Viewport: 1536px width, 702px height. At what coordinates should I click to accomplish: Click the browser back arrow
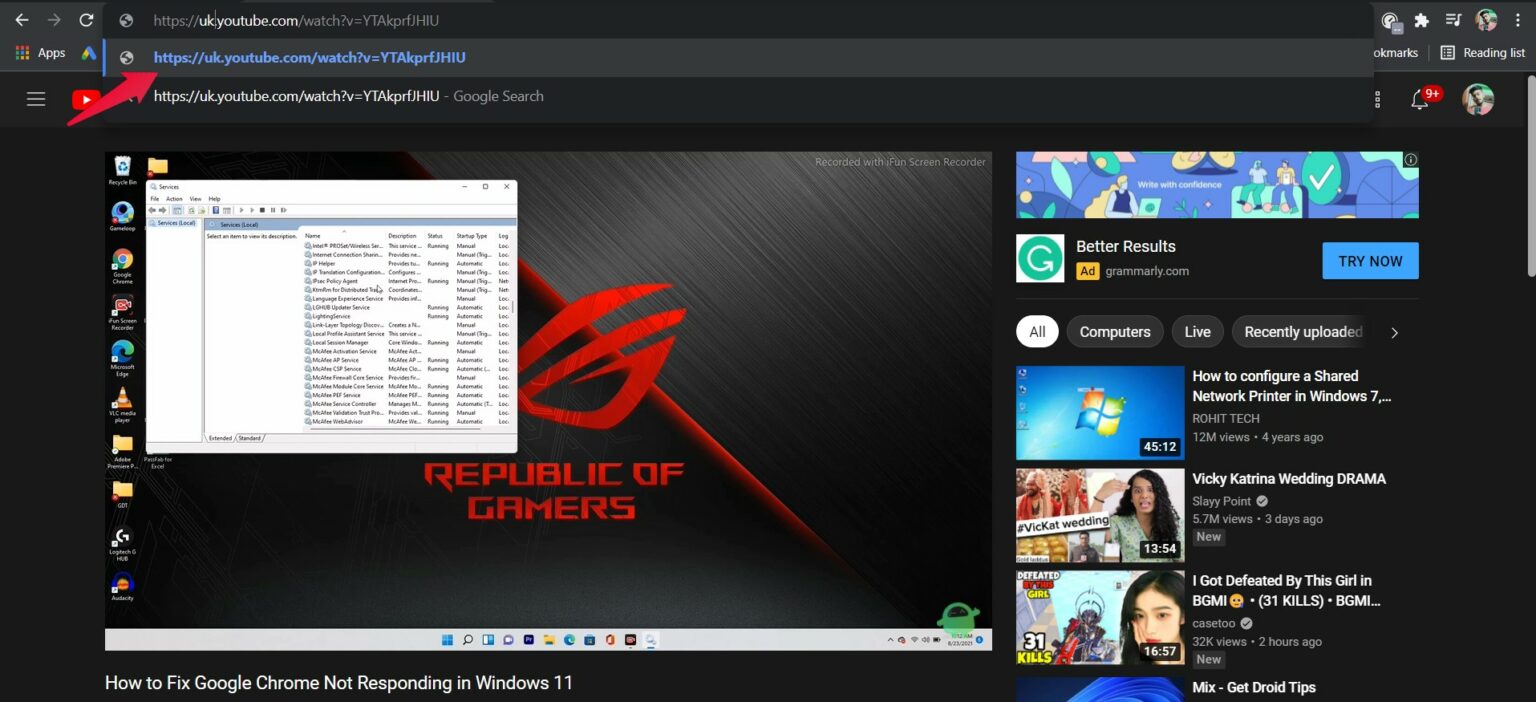pyautogui.click(x=20, y=20)
